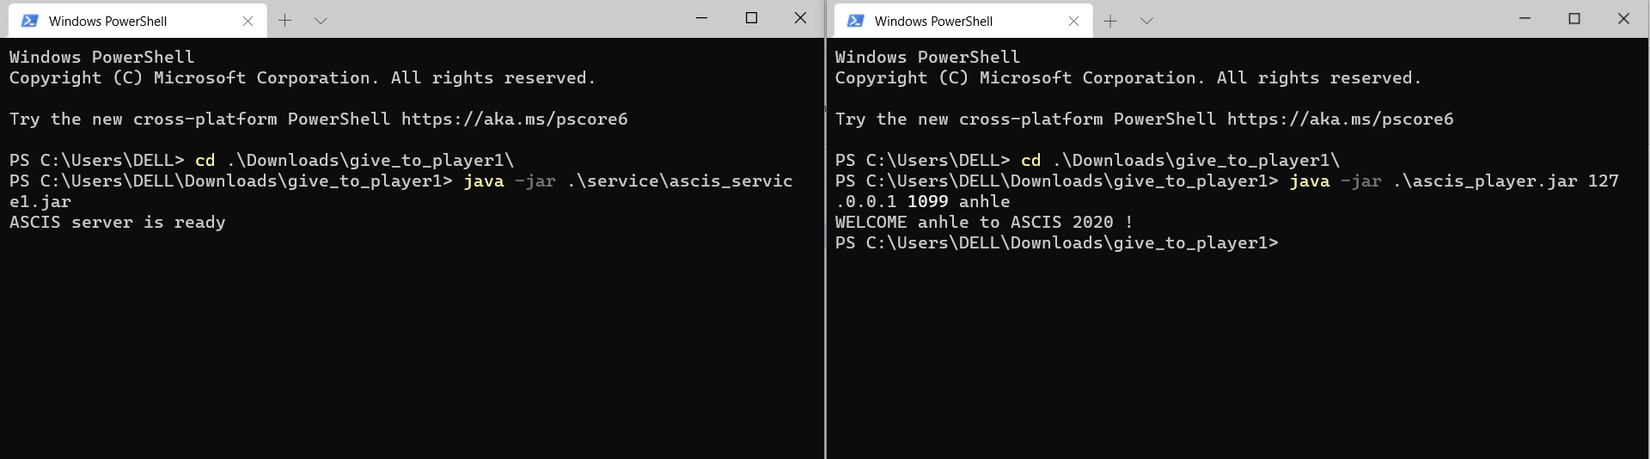Select the Windows PowerShell tab in the server window

tap(108, 21)
